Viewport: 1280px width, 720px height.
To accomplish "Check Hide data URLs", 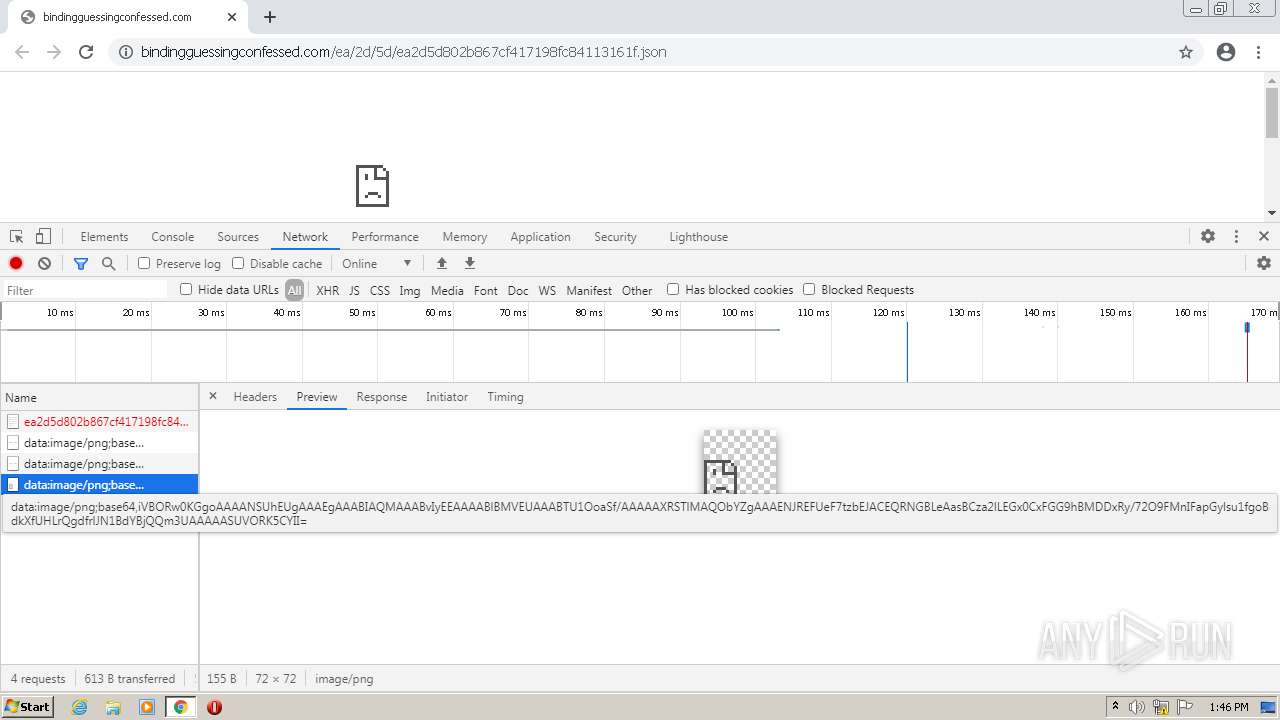I will point(186,289).
